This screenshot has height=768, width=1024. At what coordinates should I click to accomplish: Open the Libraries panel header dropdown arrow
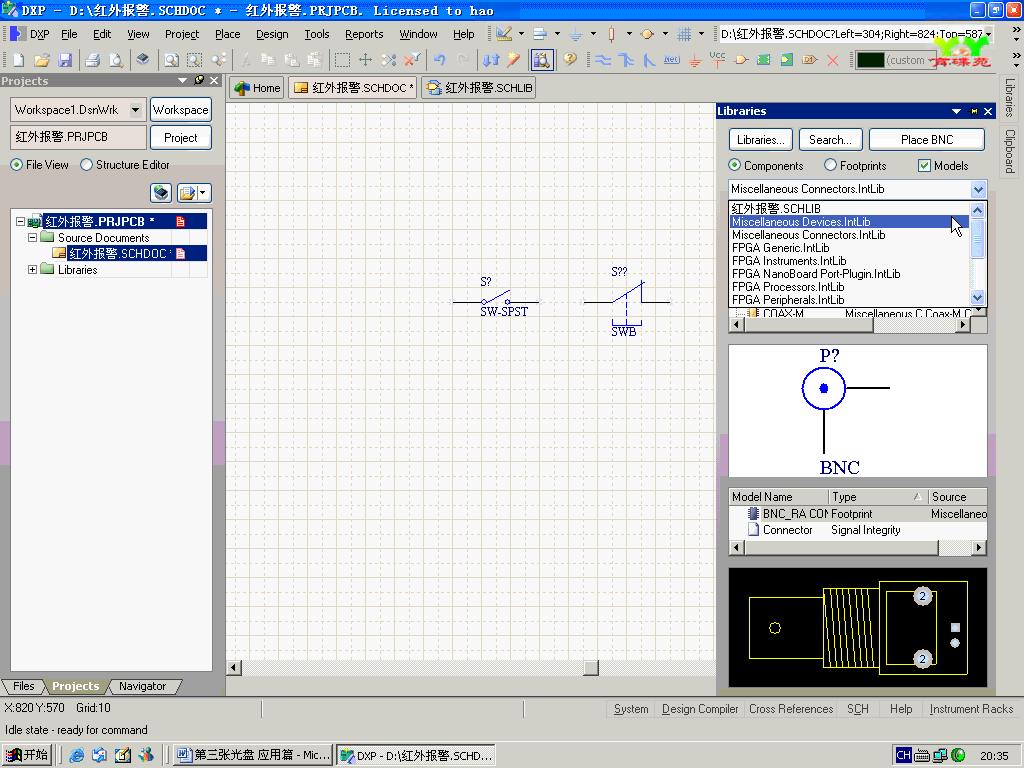point(956,111)
